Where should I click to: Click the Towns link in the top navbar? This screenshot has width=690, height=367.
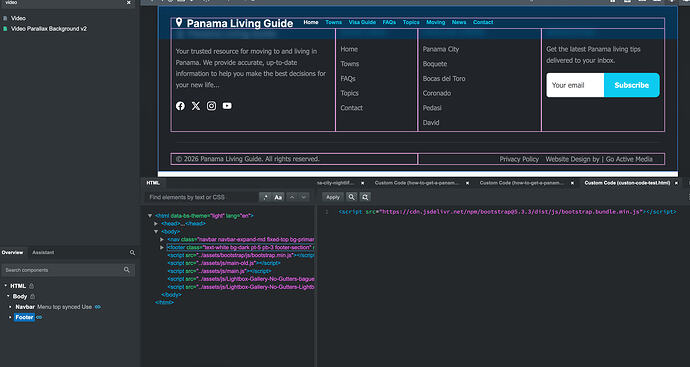[x=334, y=22]
